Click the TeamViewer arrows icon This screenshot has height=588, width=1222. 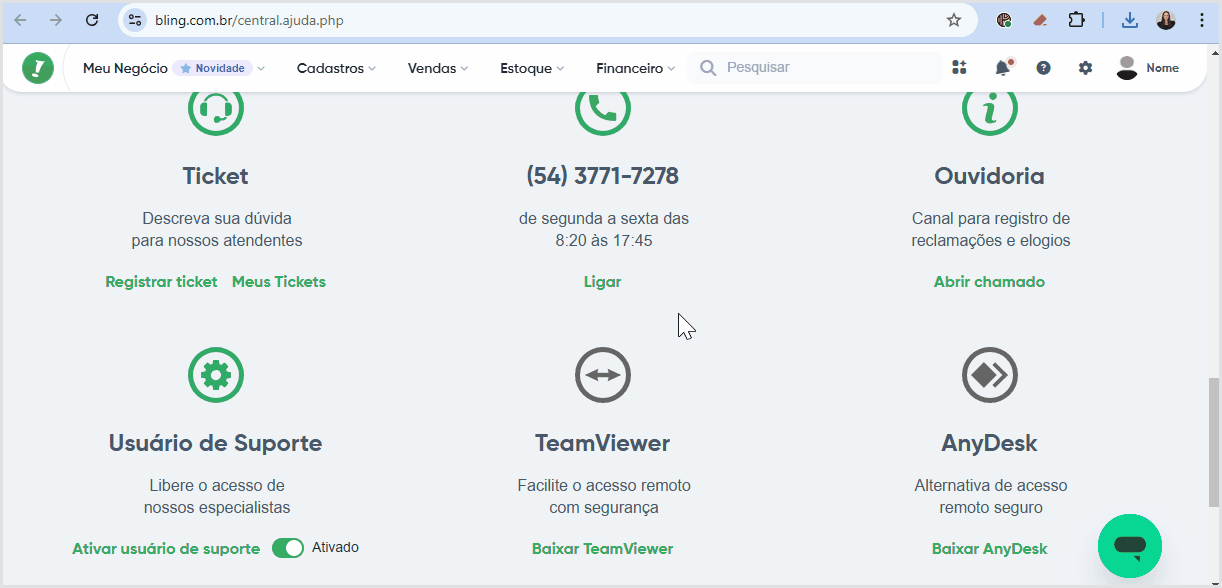point(603,375)
